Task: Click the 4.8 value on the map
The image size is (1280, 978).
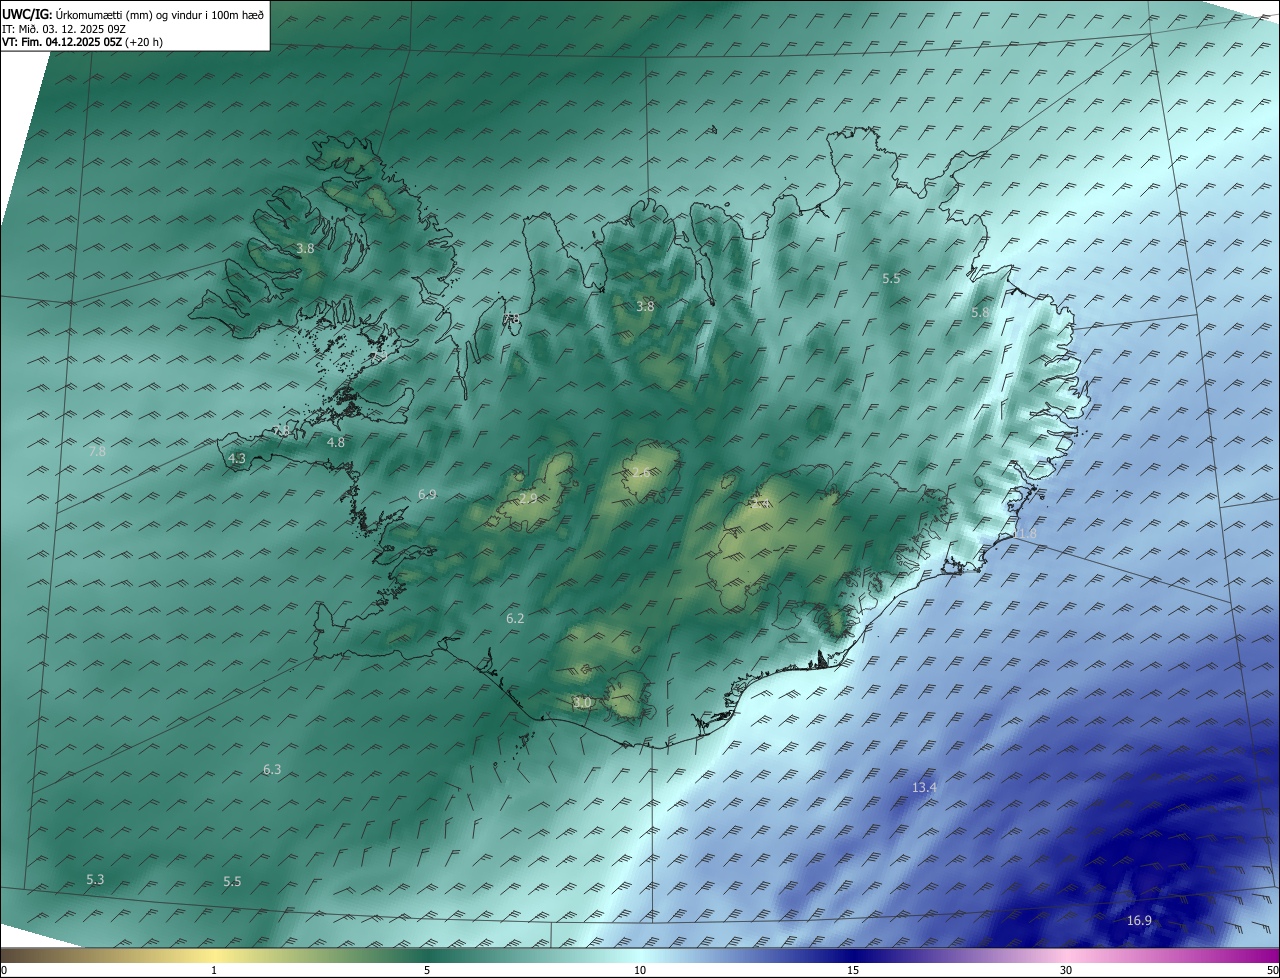Action: tap(336, 442)
